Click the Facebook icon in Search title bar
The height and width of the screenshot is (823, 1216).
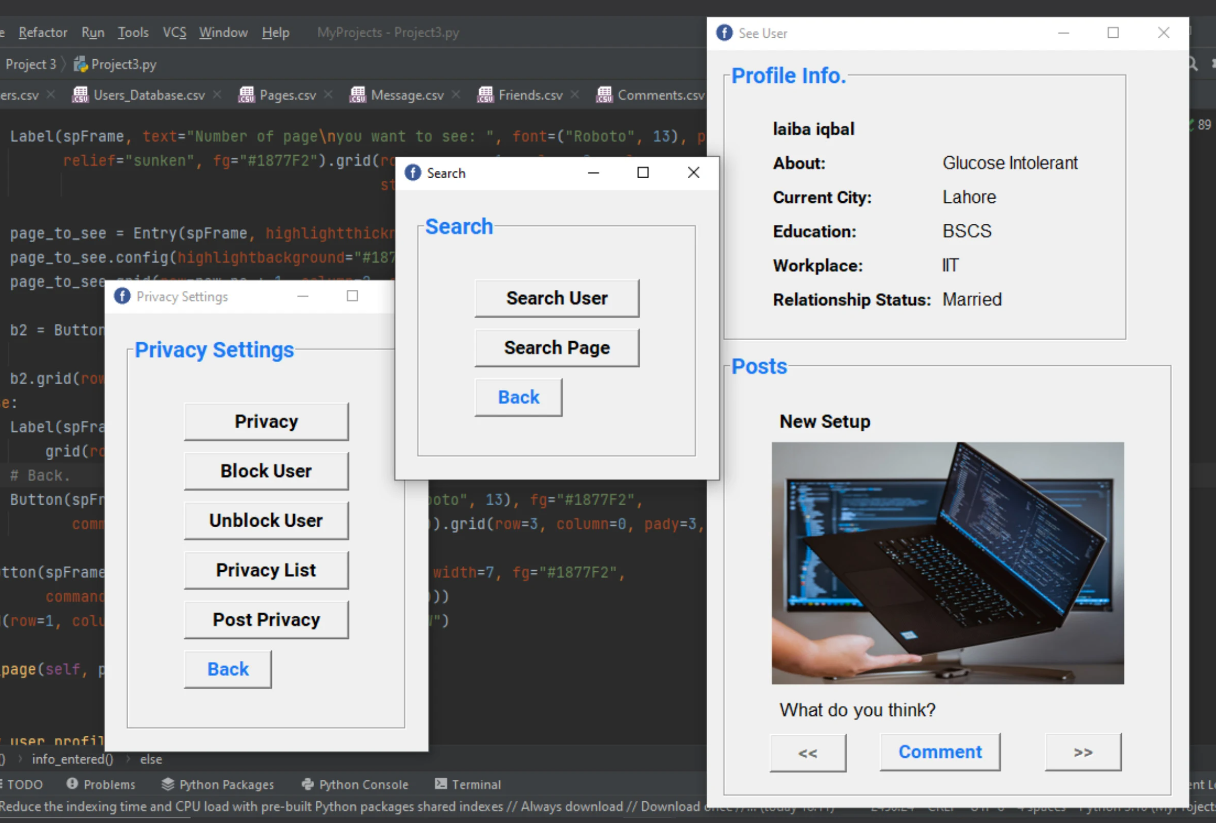[x=413, y=173]
